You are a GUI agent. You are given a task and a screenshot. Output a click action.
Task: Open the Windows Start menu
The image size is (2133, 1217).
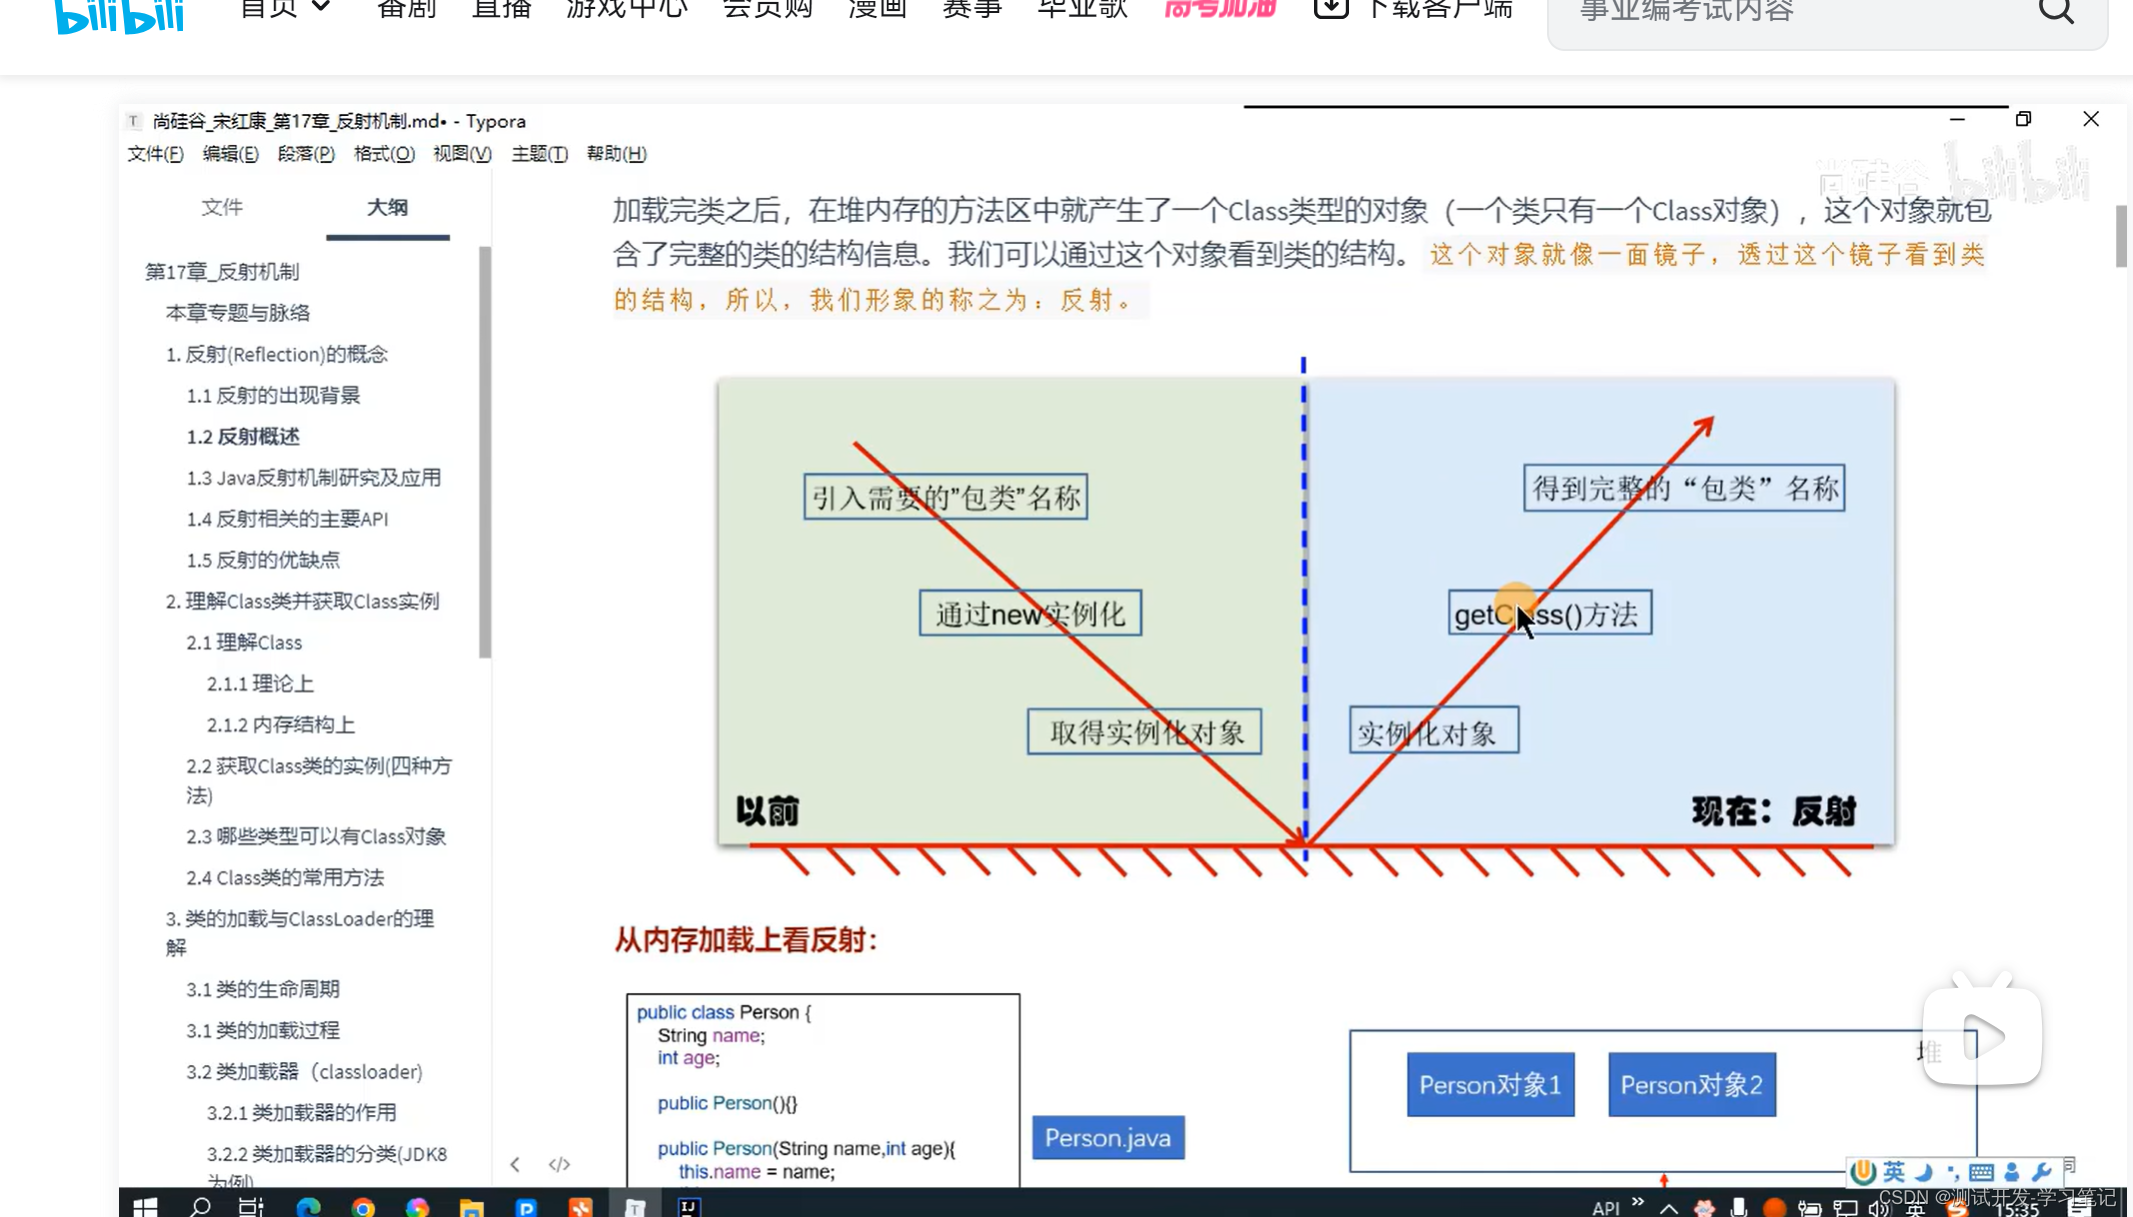tap(145, 1207)
